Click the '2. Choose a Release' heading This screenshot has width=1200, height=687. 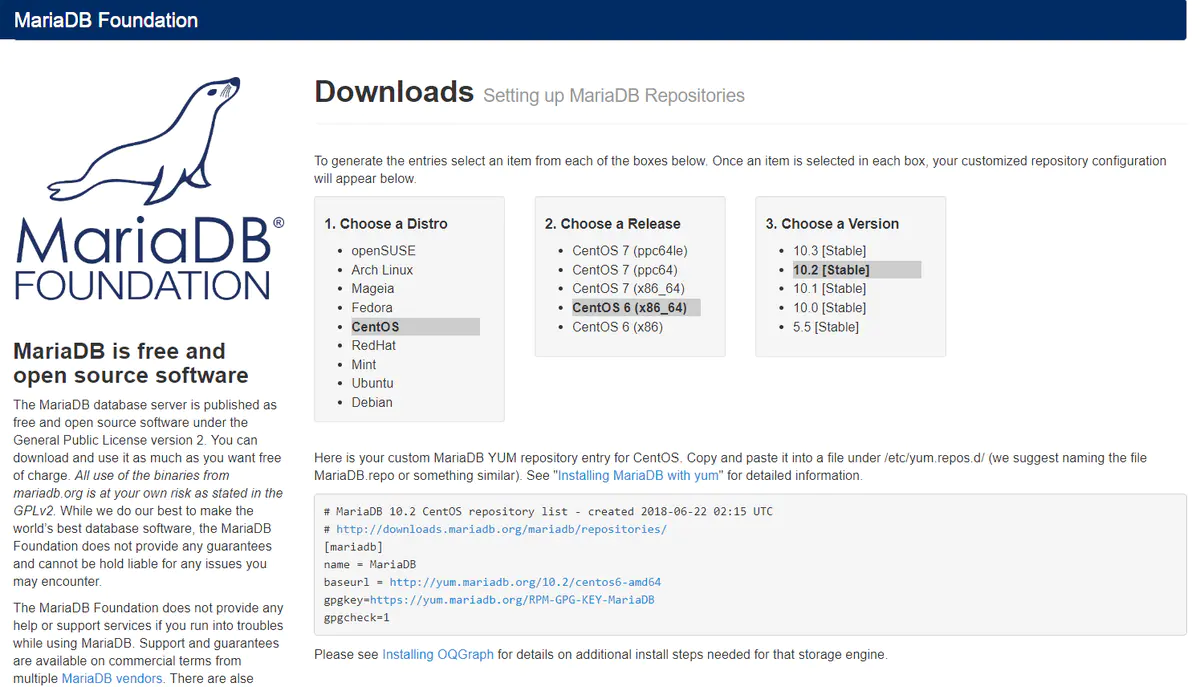(612, 224)
